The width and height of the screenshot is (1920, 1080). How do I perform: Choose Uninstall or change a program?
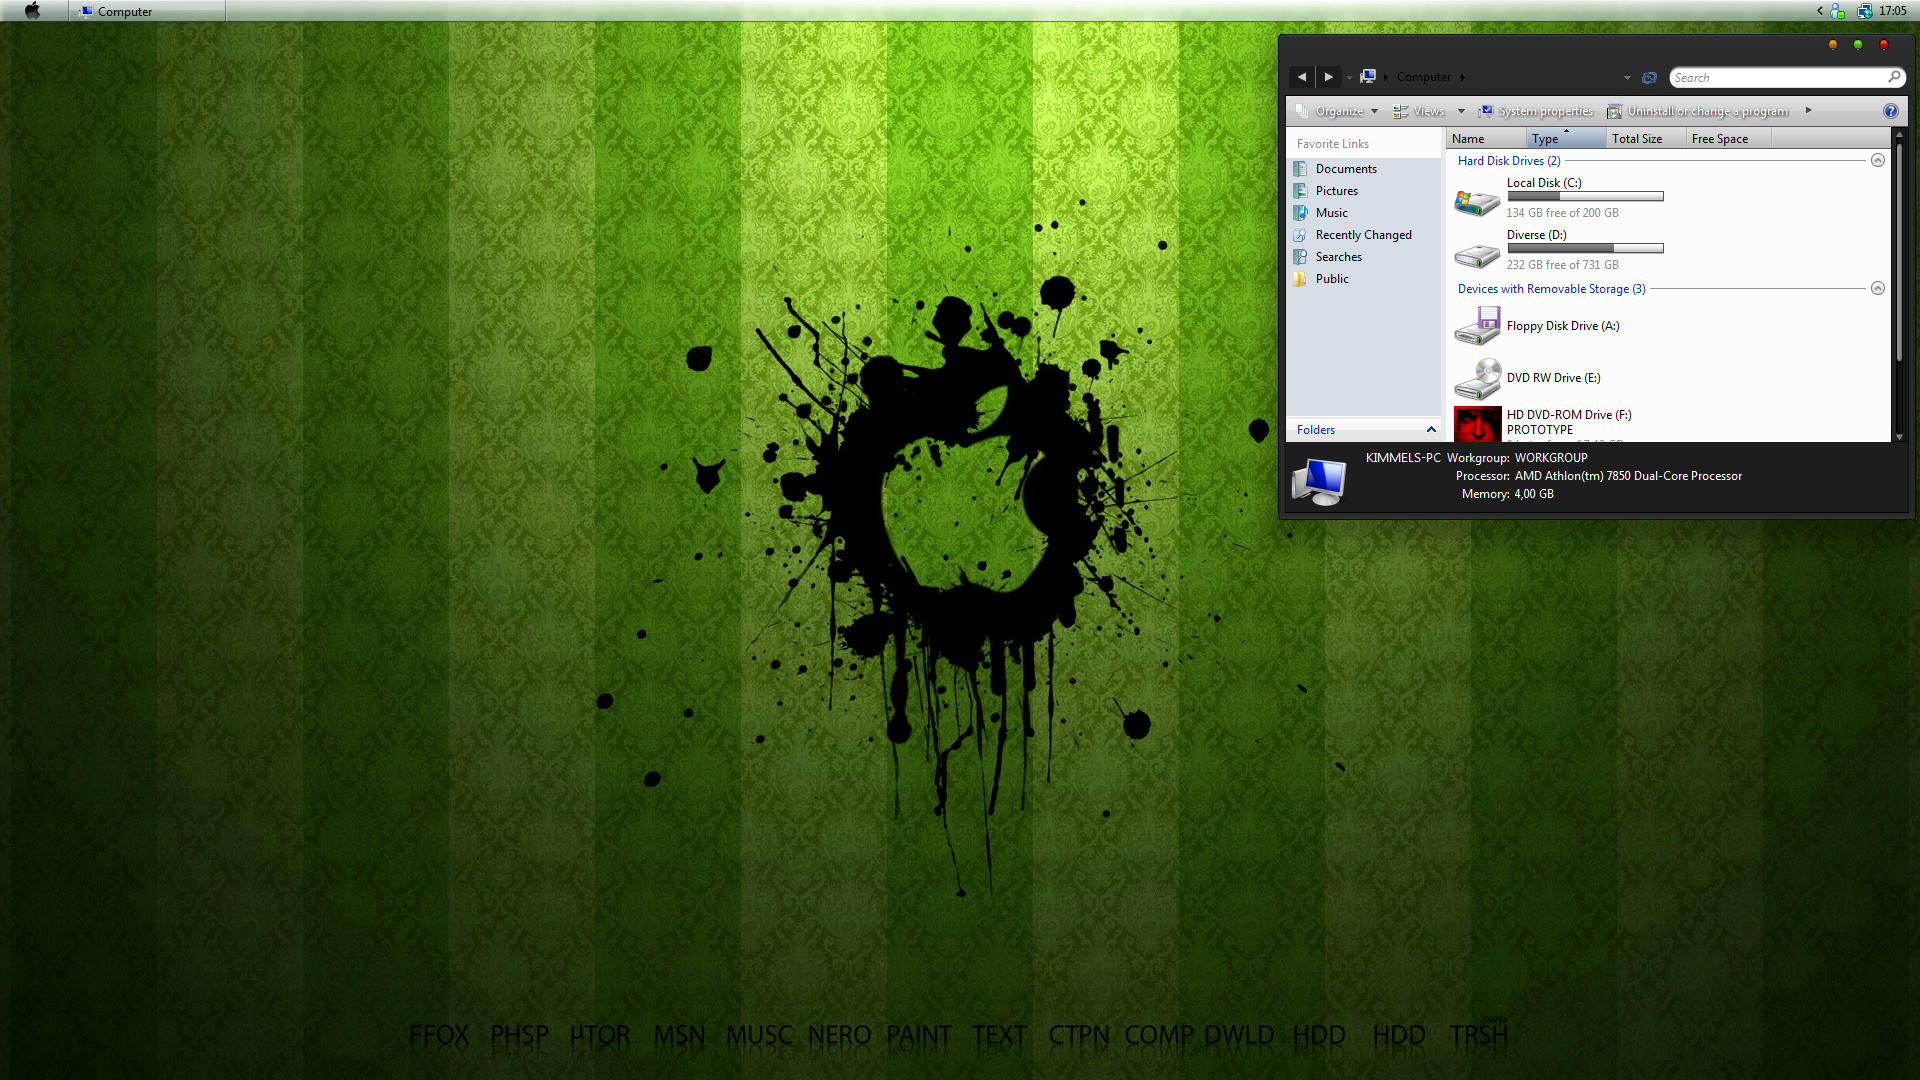(1698, 111)
